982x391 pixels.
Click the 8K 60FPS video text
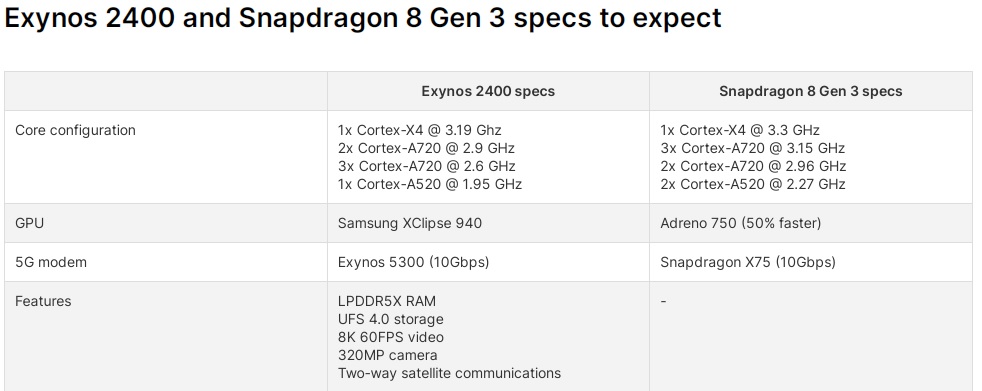tap(391, 337)
